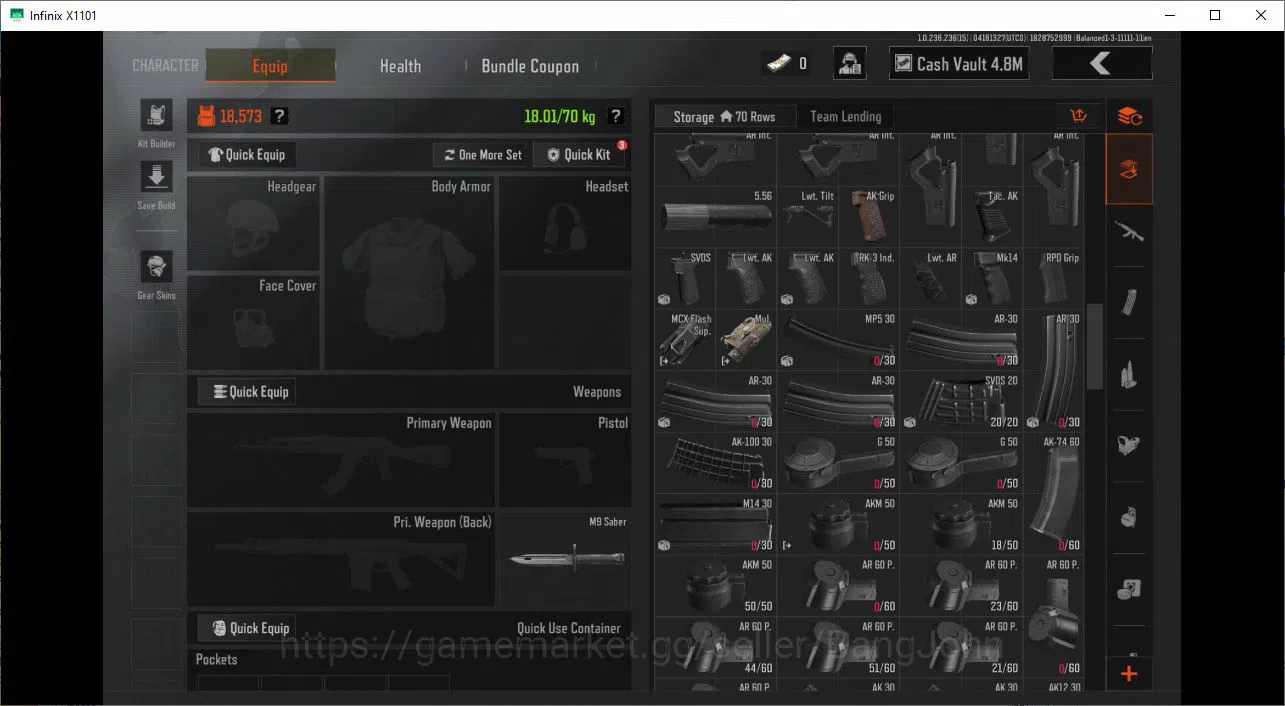This screenshot has height=706, width=1285.
Task: Click the empty Face Cover slot
Action: click(x=254, y=323)
